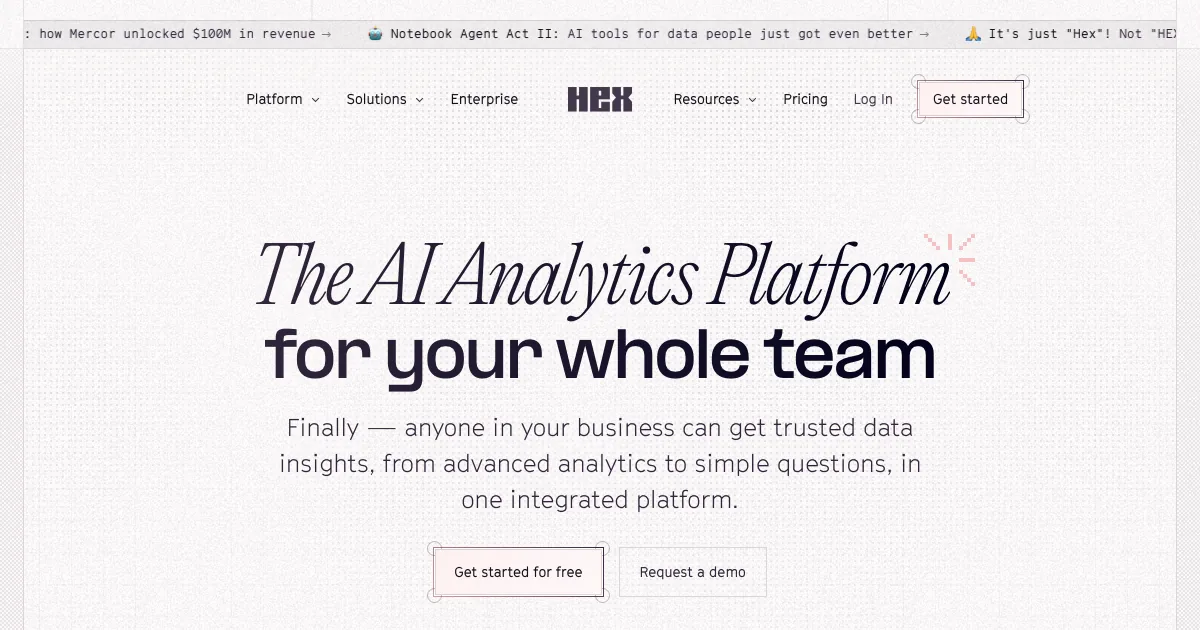Click the robot emoji in the announcement banner
Image resolution: width=1200 pixels, height=630 pixels.
(x=375, y=34)
